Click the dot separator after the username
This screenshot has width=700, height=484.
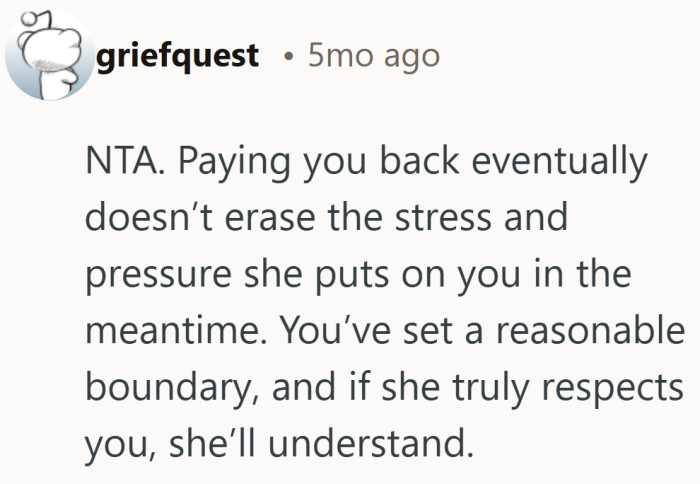287,57
